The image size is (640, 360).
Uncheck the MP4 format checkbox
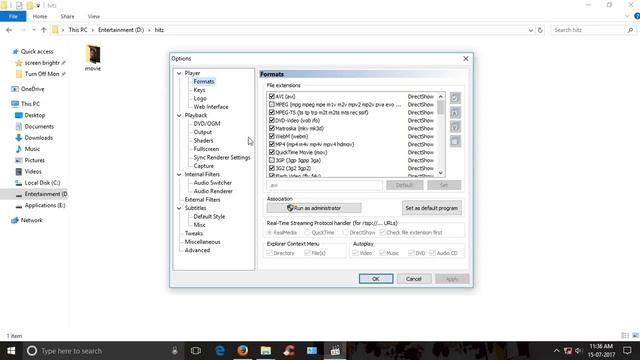click(272, 144)
